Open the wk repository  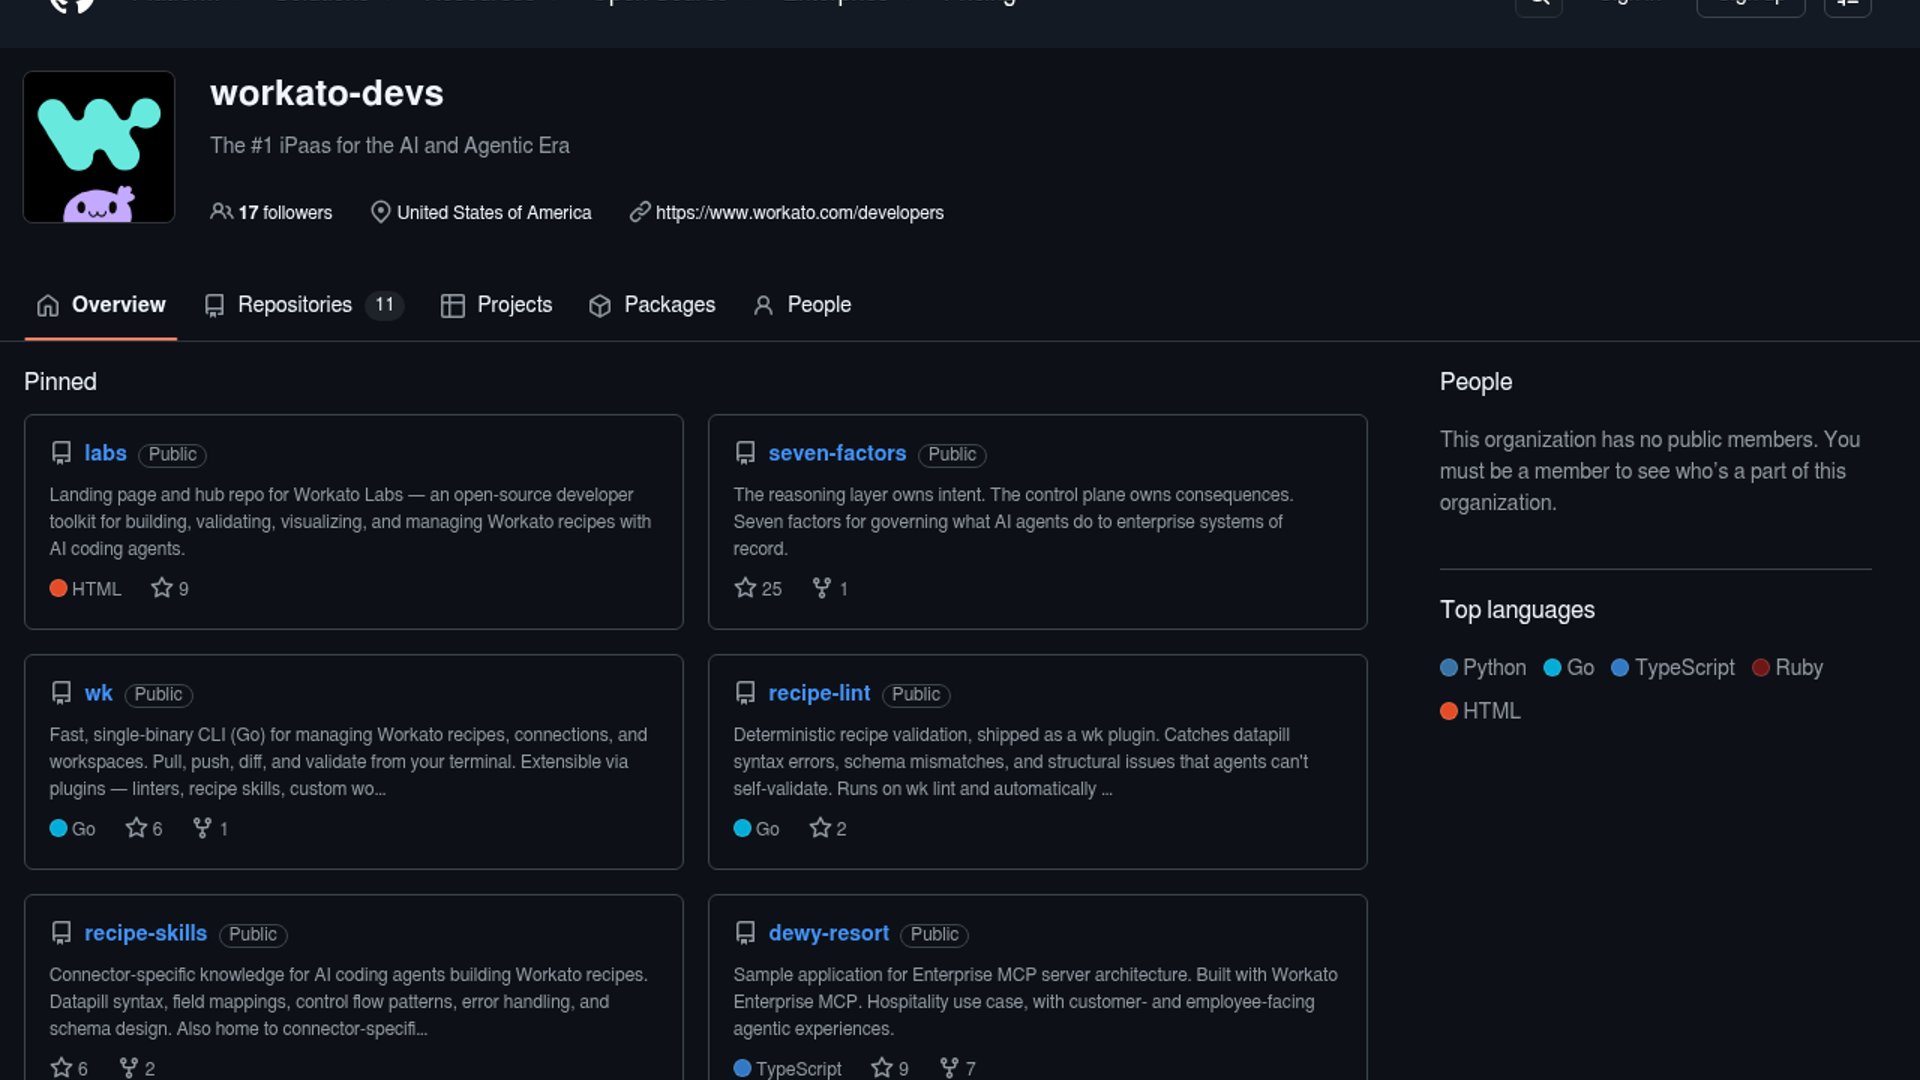coord(98,693)
